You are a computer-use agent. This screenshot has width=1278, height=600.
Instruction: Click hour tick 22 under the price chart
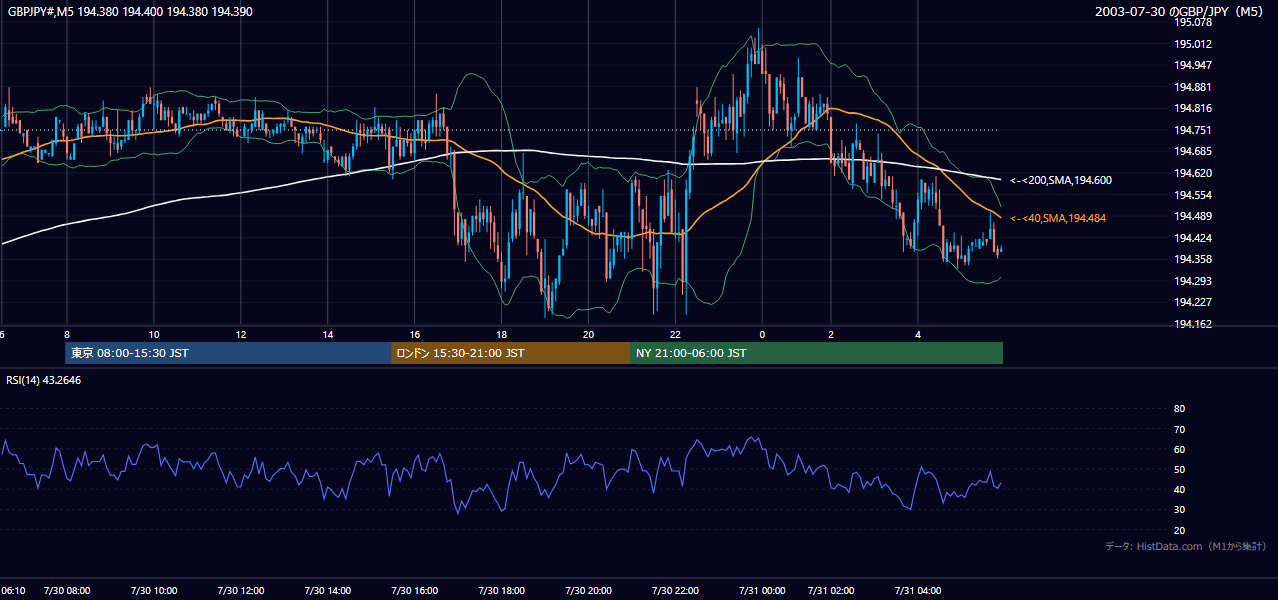click(x=676, y=334)
